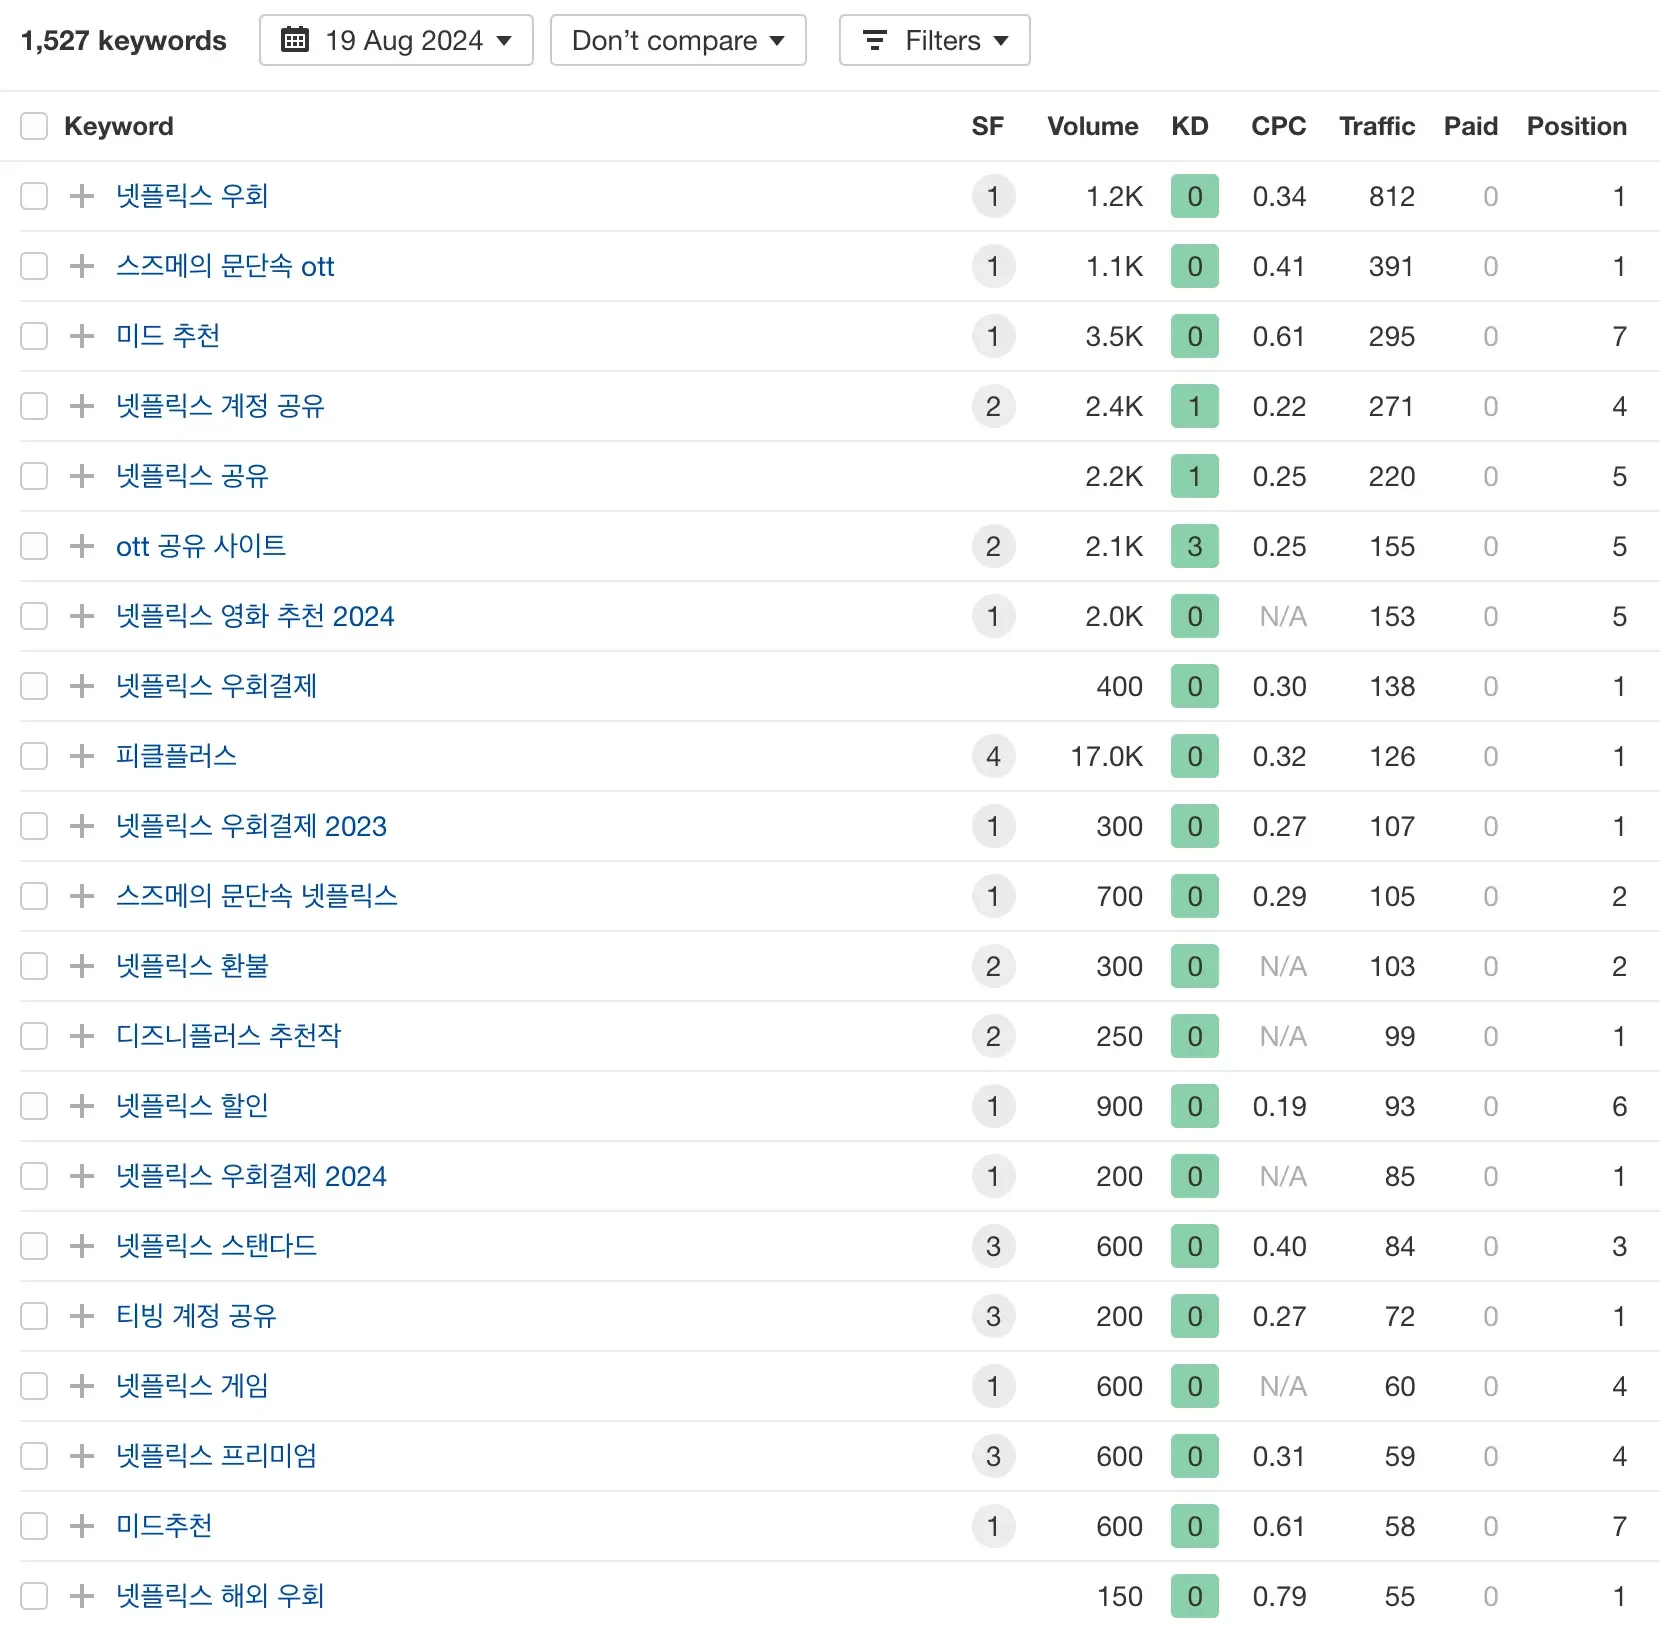Open the Filters dropdown
This screenshot has width=1660, height=1626.
(x=934, y=40)
